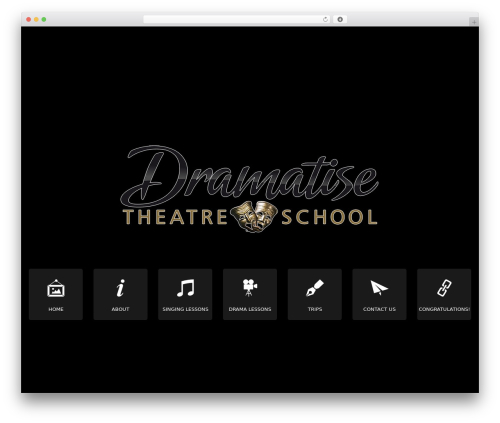Click the THEATRE gold text
This screenshot has height=423, width=500.
[175, 217]
